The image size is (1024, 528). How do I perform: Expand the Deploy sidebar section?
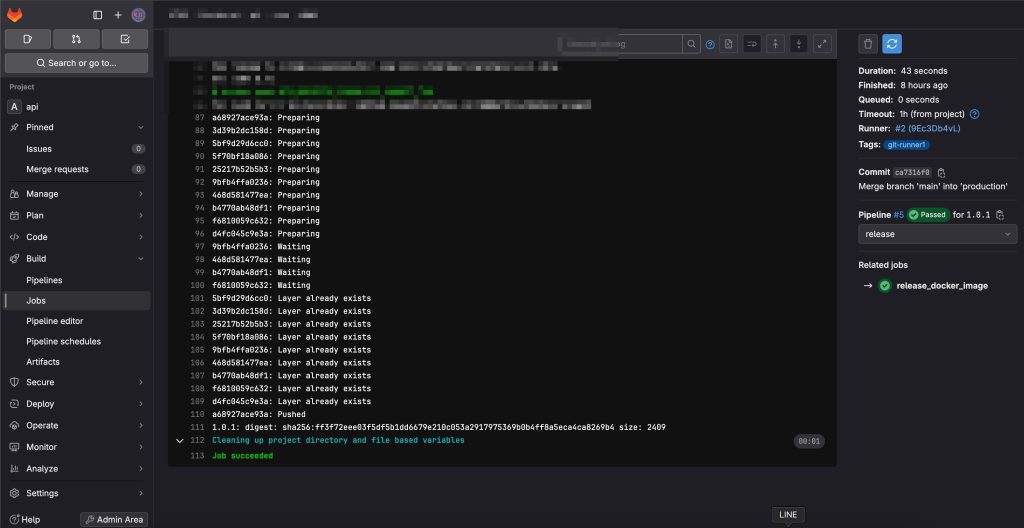click(76, 404)
